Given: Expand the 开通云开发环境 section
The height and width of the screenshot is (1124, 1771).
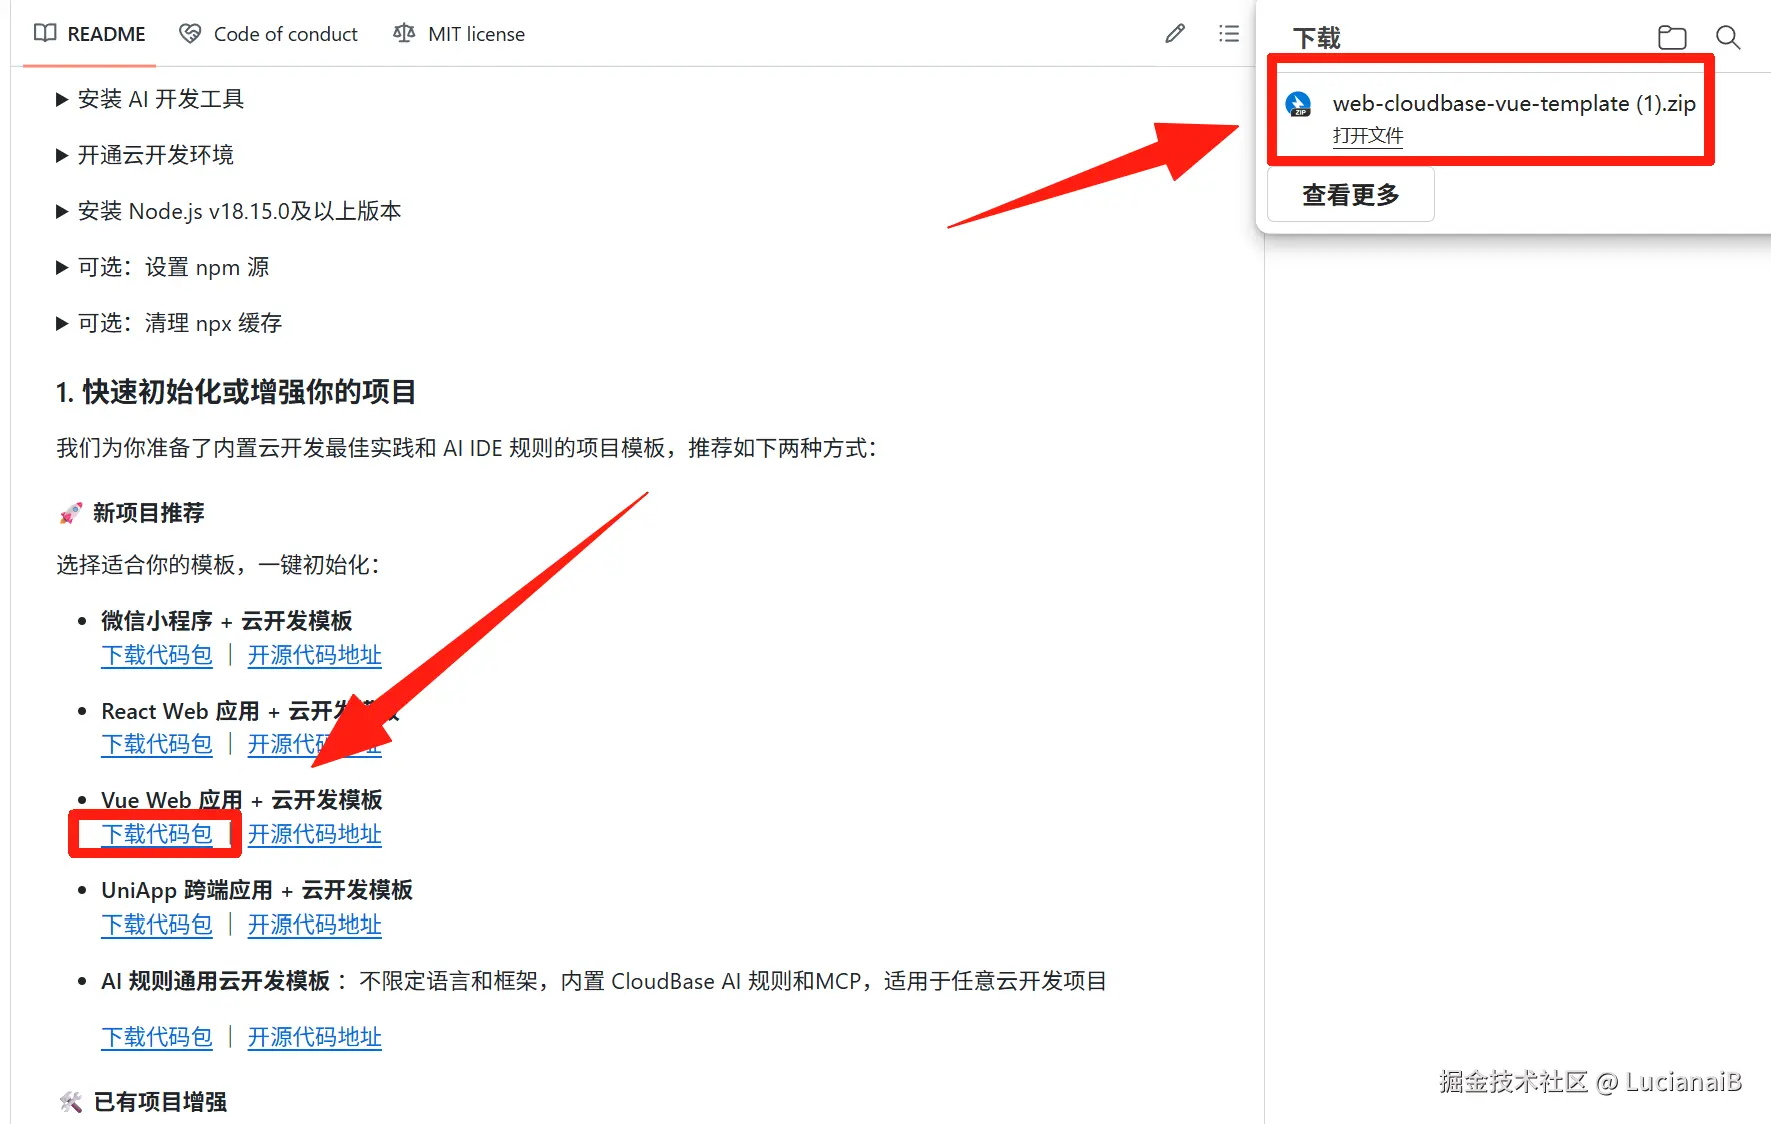Looking at the screenshot, I should click(x=145, y=155).
